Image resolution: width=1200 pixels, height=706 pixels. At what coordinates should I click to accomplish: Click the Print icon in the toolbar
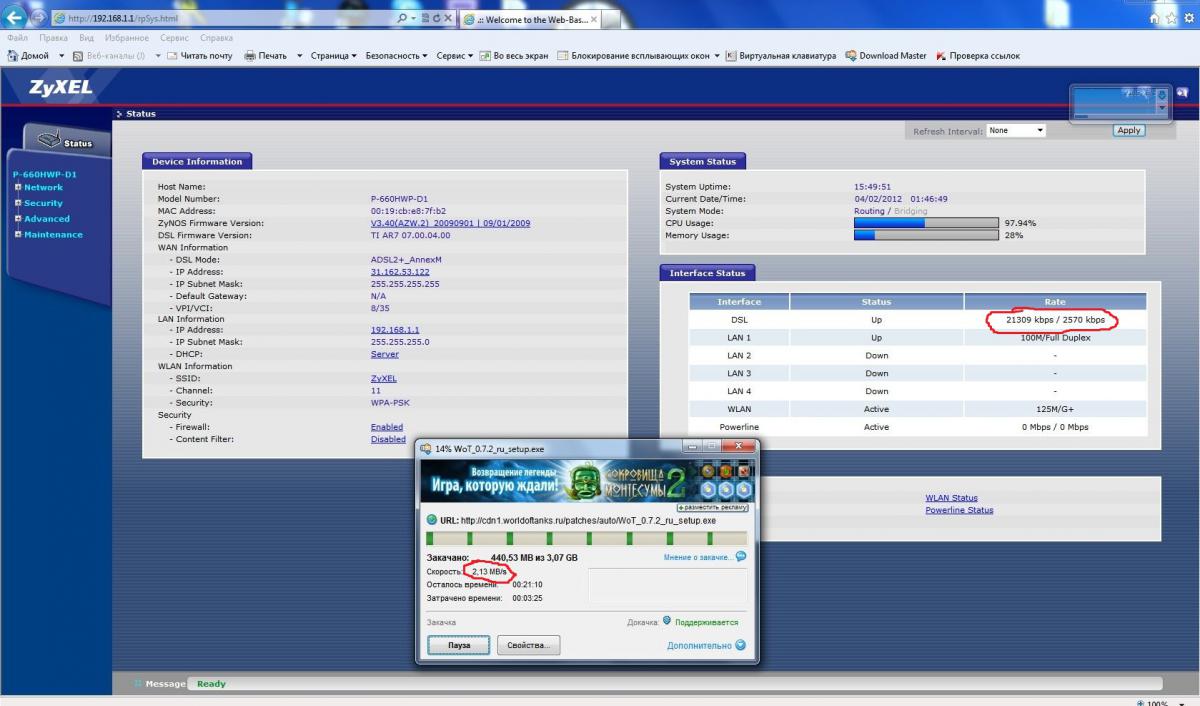coord(251,56)
